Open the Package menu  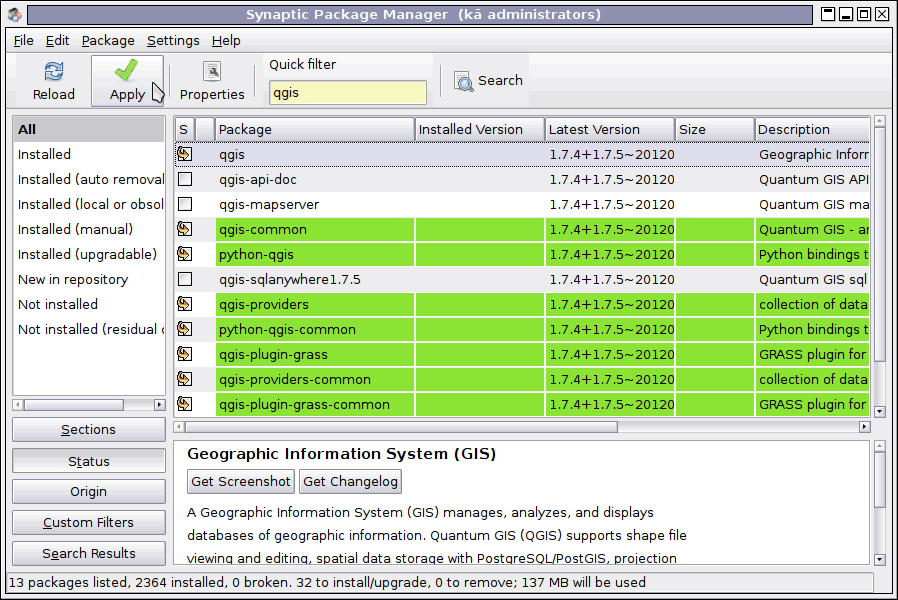coord(108,41)
